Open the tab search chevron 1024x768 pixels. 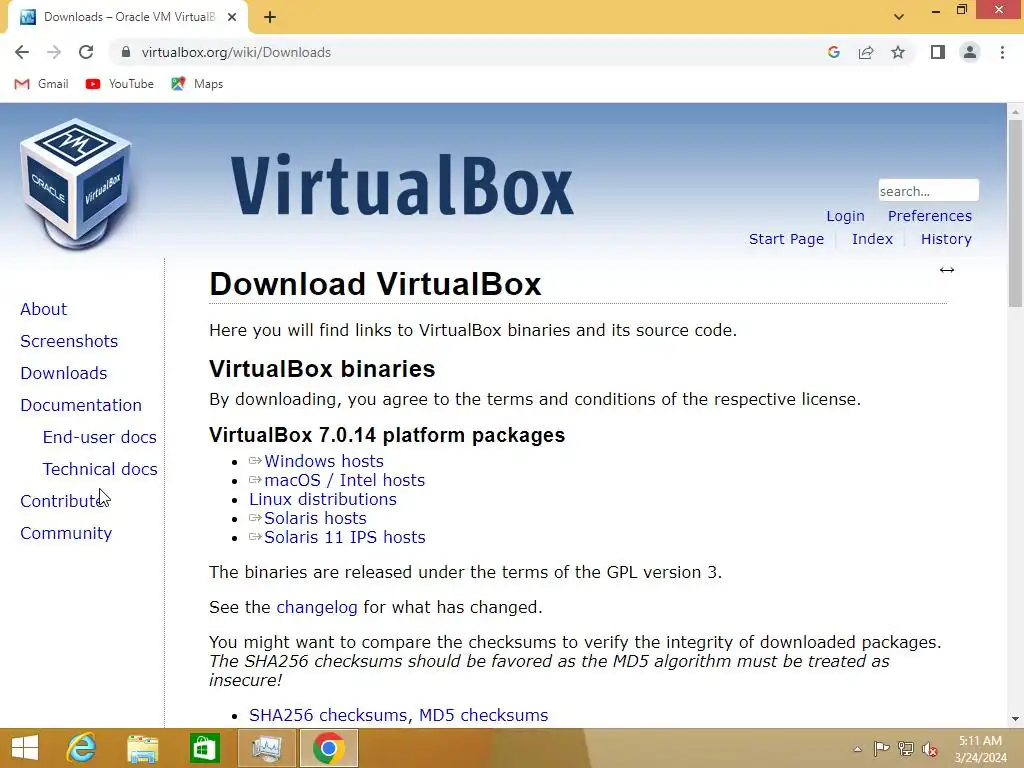coord(899,17)
